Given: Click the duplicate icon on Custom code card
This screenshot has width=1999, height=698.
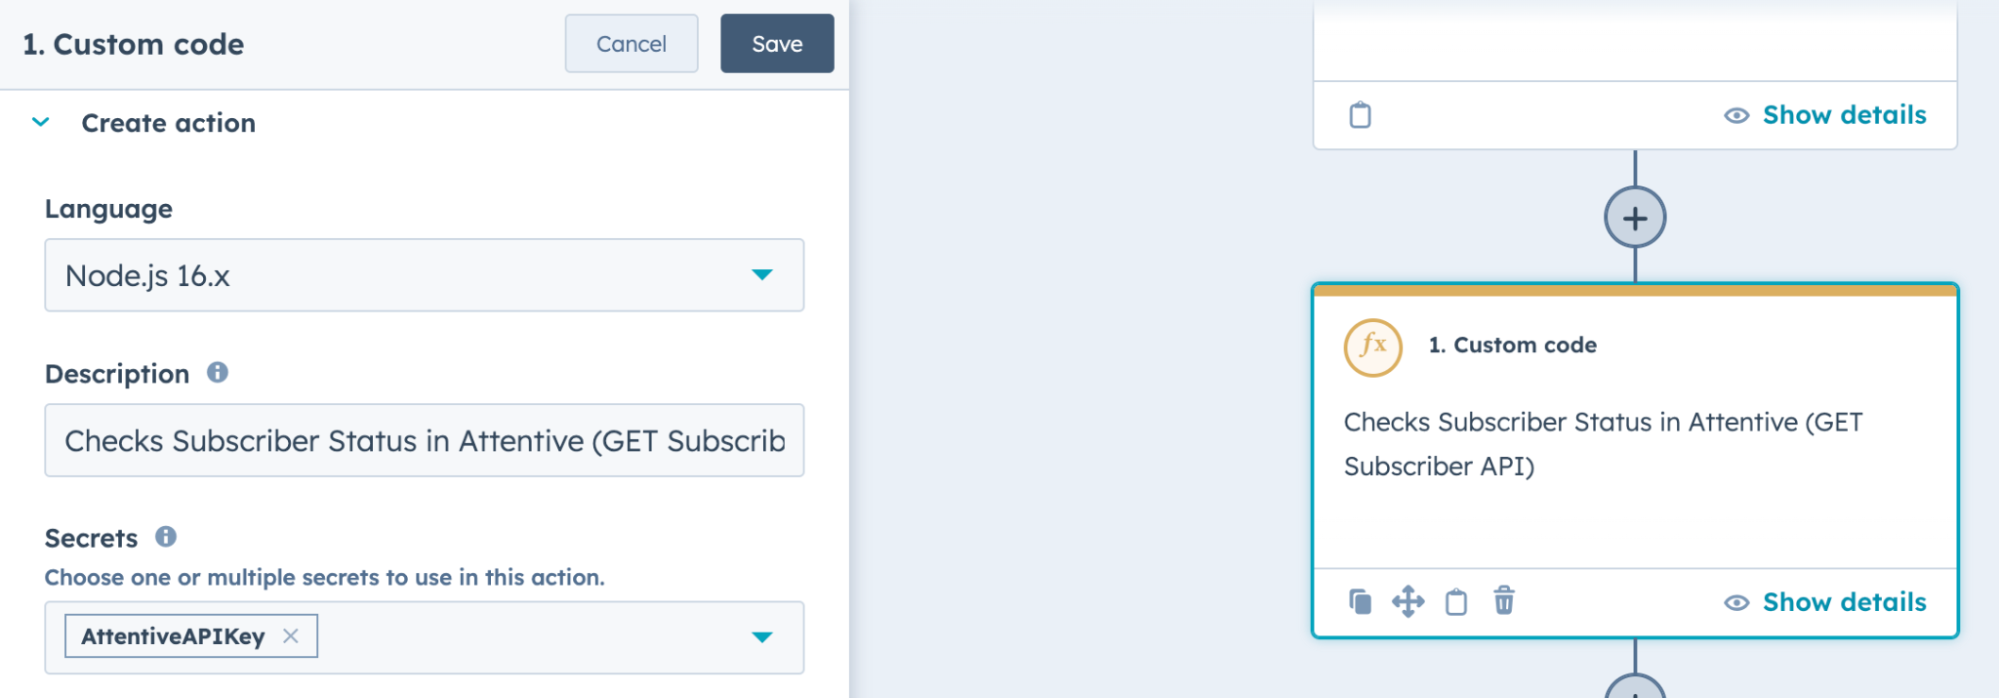Looking at the screenshot, I should (x=1360, y=602).
